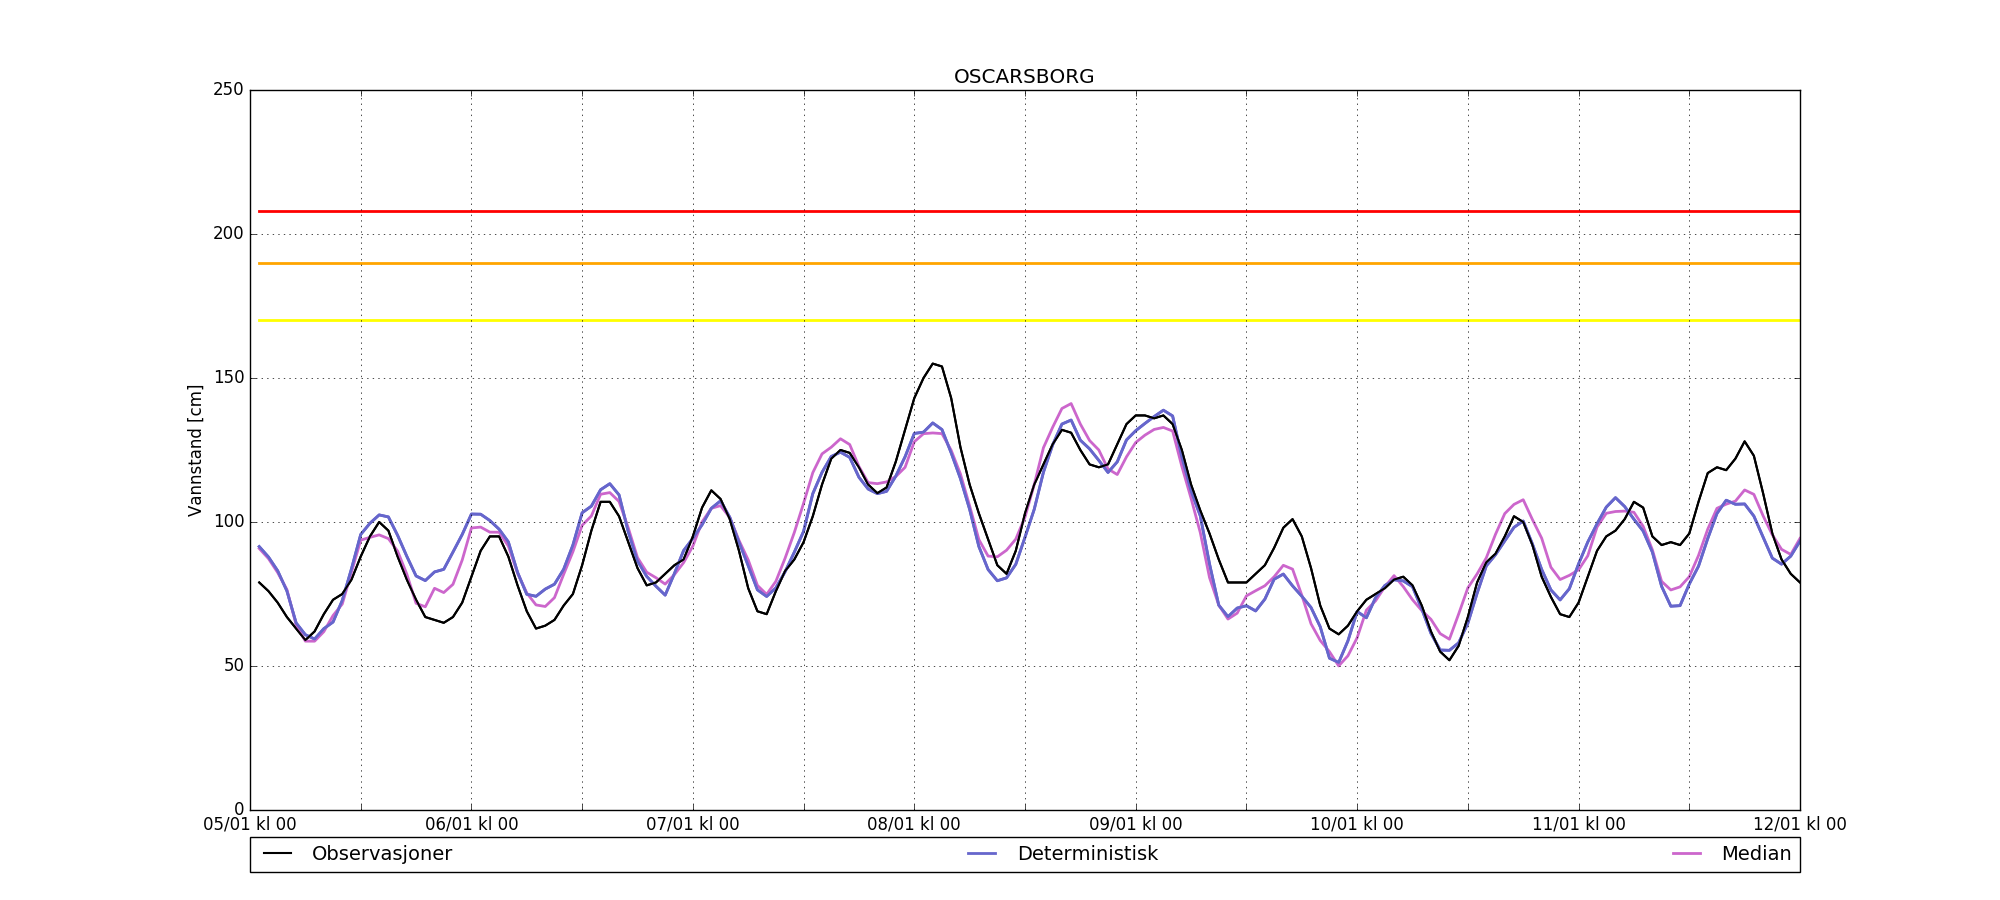Click the highest peak of black observation line
This screenshot has height=900, width=2000.
pos(933,364)
